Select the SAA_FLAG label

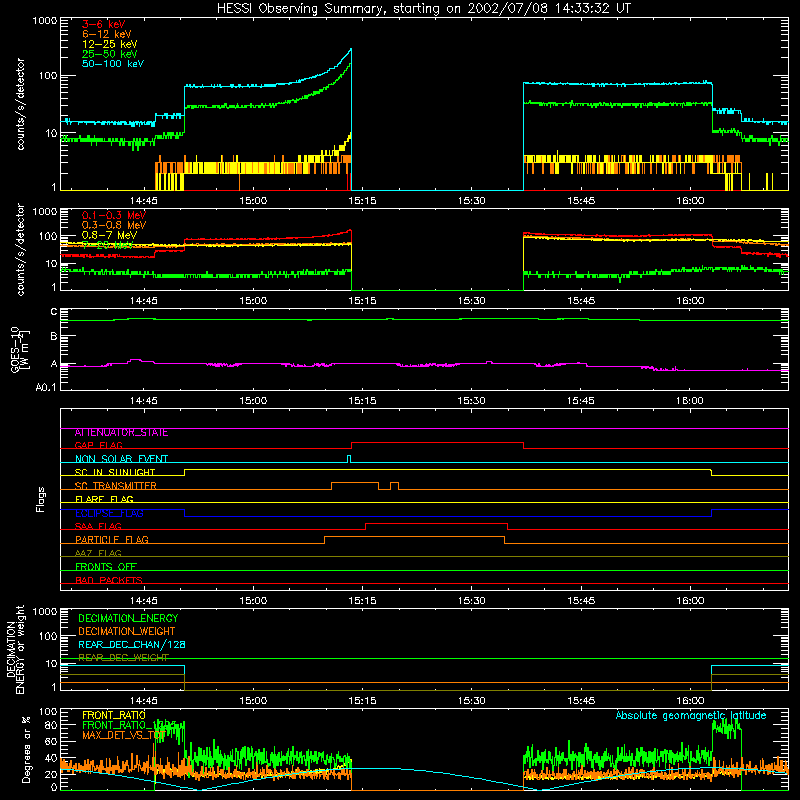click(98, 526)
